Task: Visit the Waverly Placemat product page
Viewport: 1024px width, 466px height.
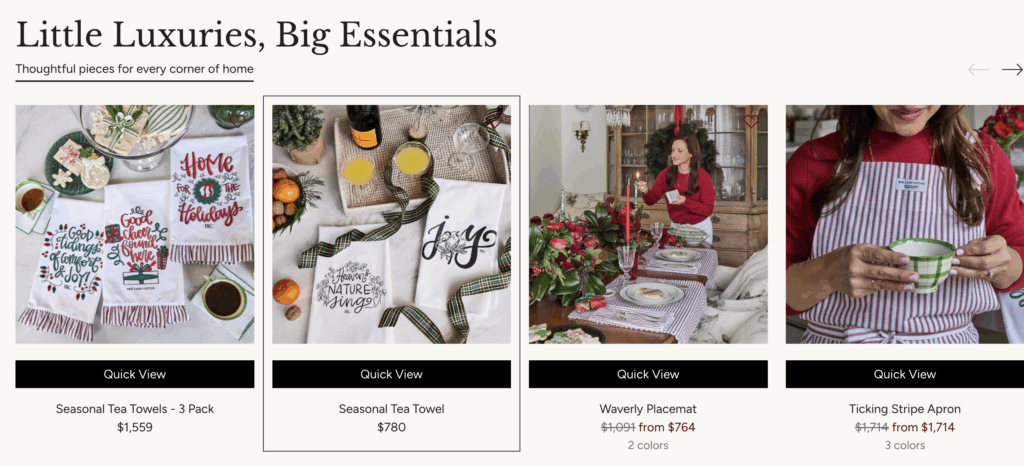Action: (648, 409)
